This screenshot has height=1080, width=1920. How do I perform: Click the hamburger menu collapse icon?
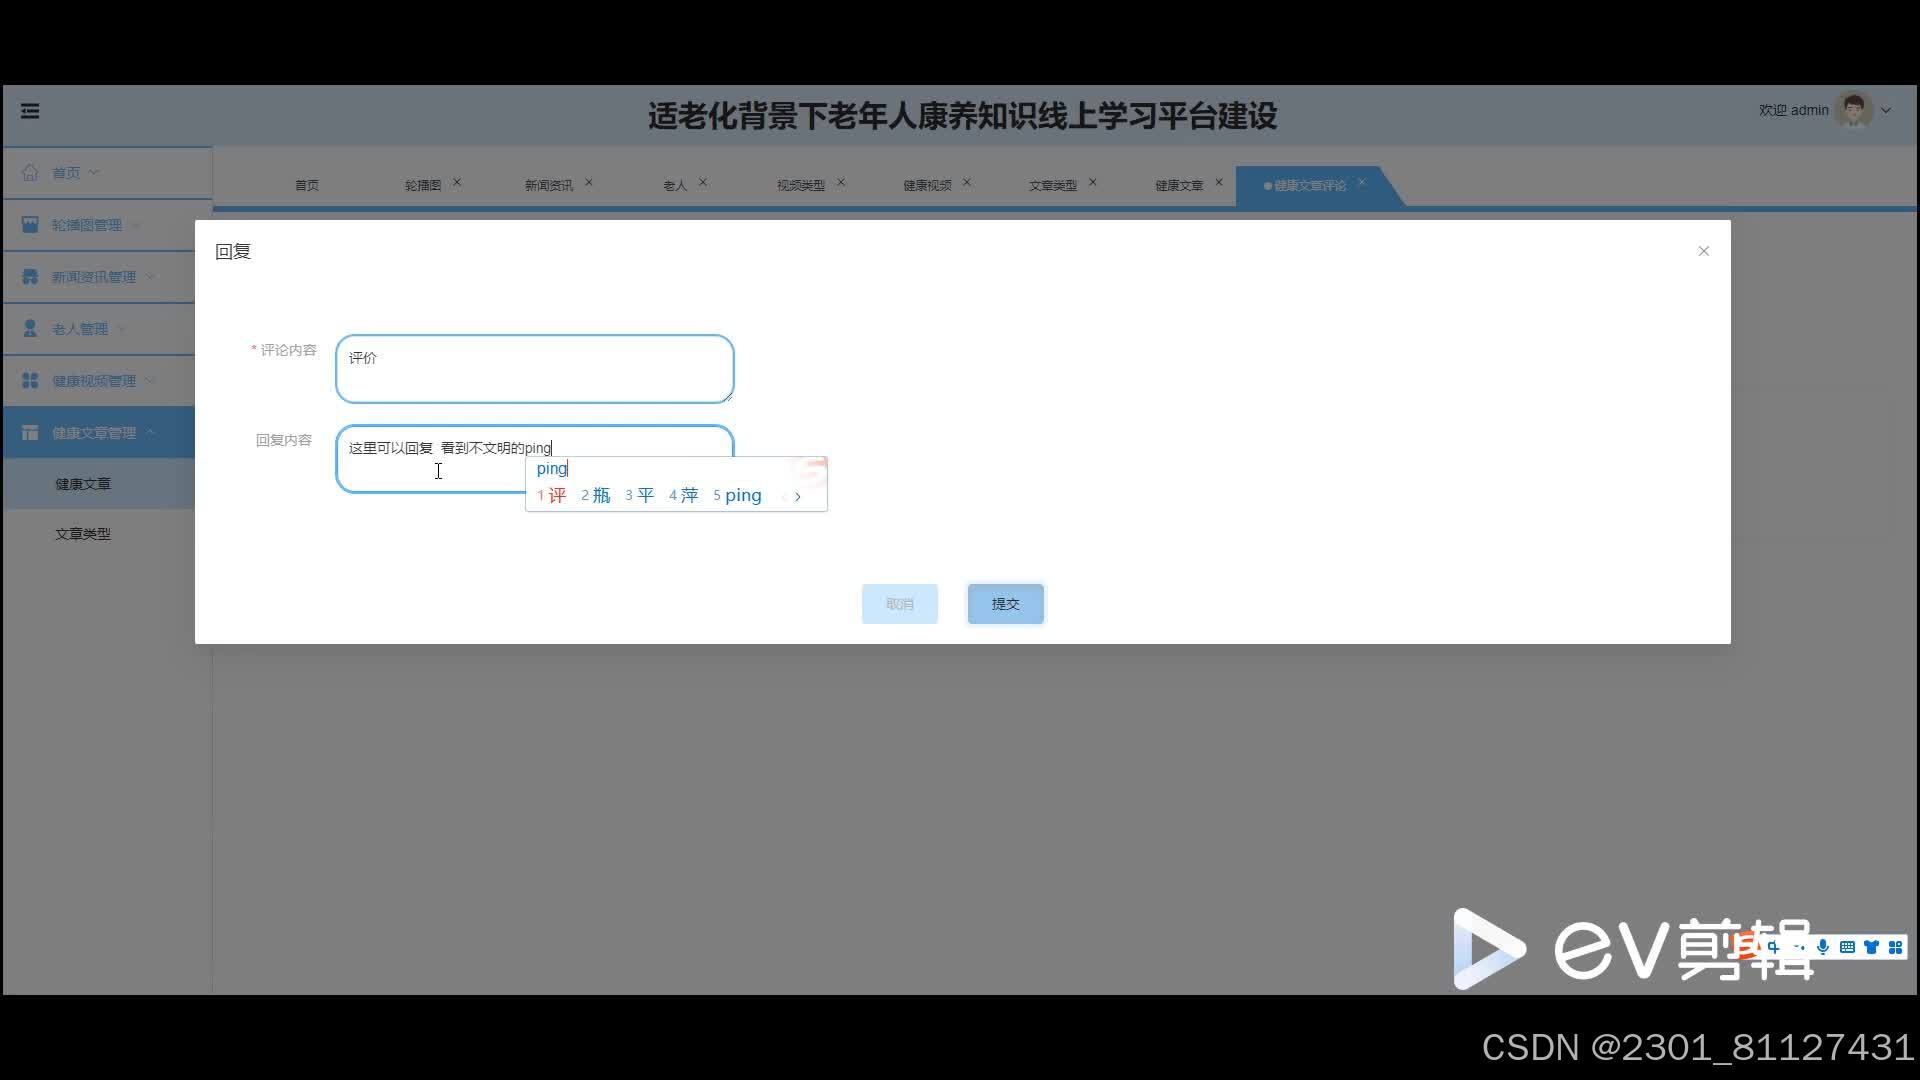click(30, 111)
